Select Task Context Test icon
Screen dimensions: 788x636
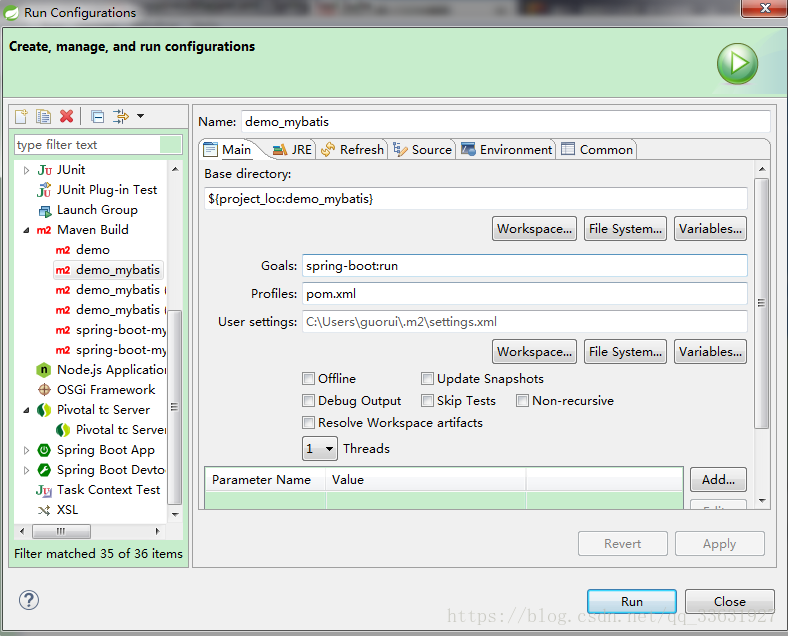click(x=44, y=490)
